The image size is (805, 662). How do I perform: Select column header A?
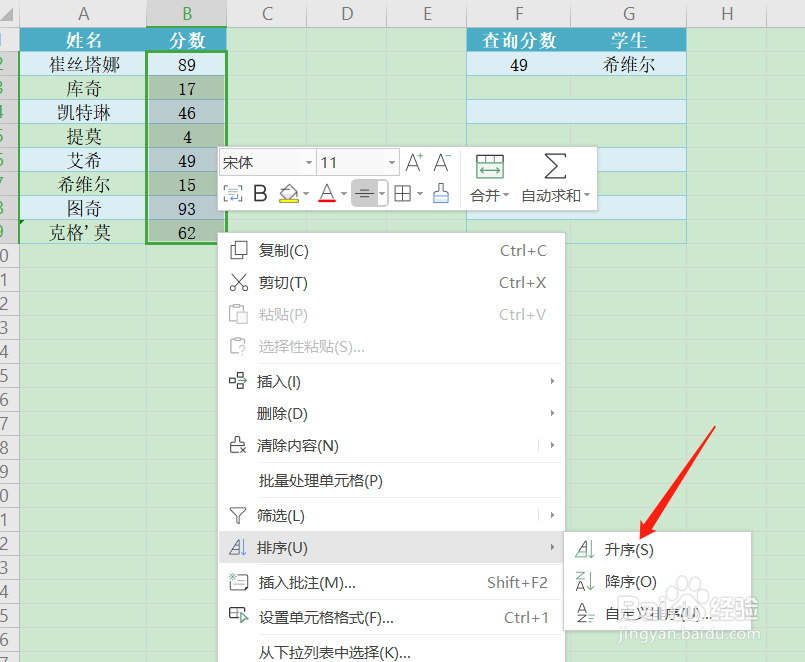[83, 14]
